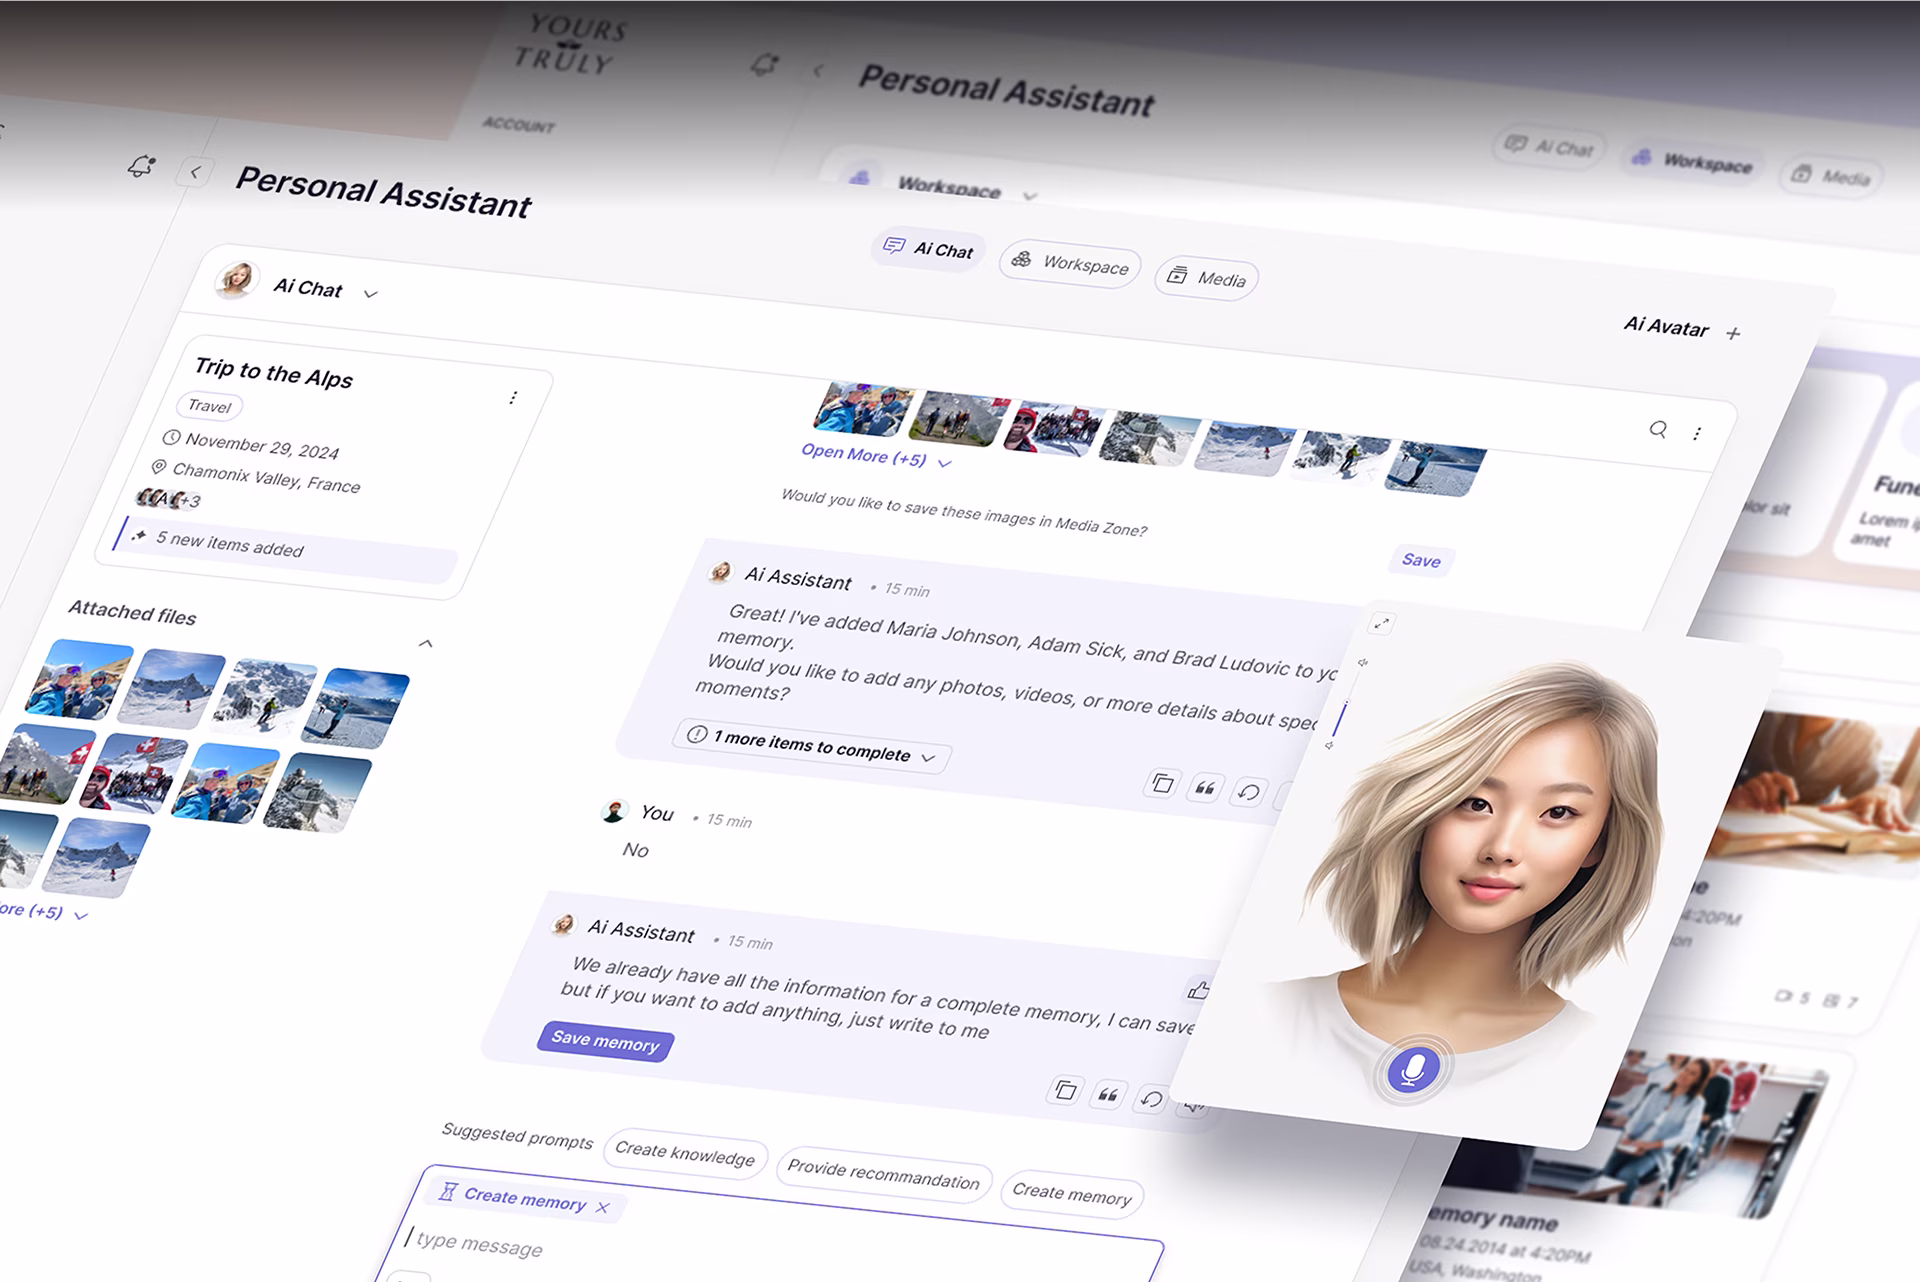This screenshot has width=1920, height=1282.
Task: Open notifications via the bell icon
Action: (x=140, y=168)
